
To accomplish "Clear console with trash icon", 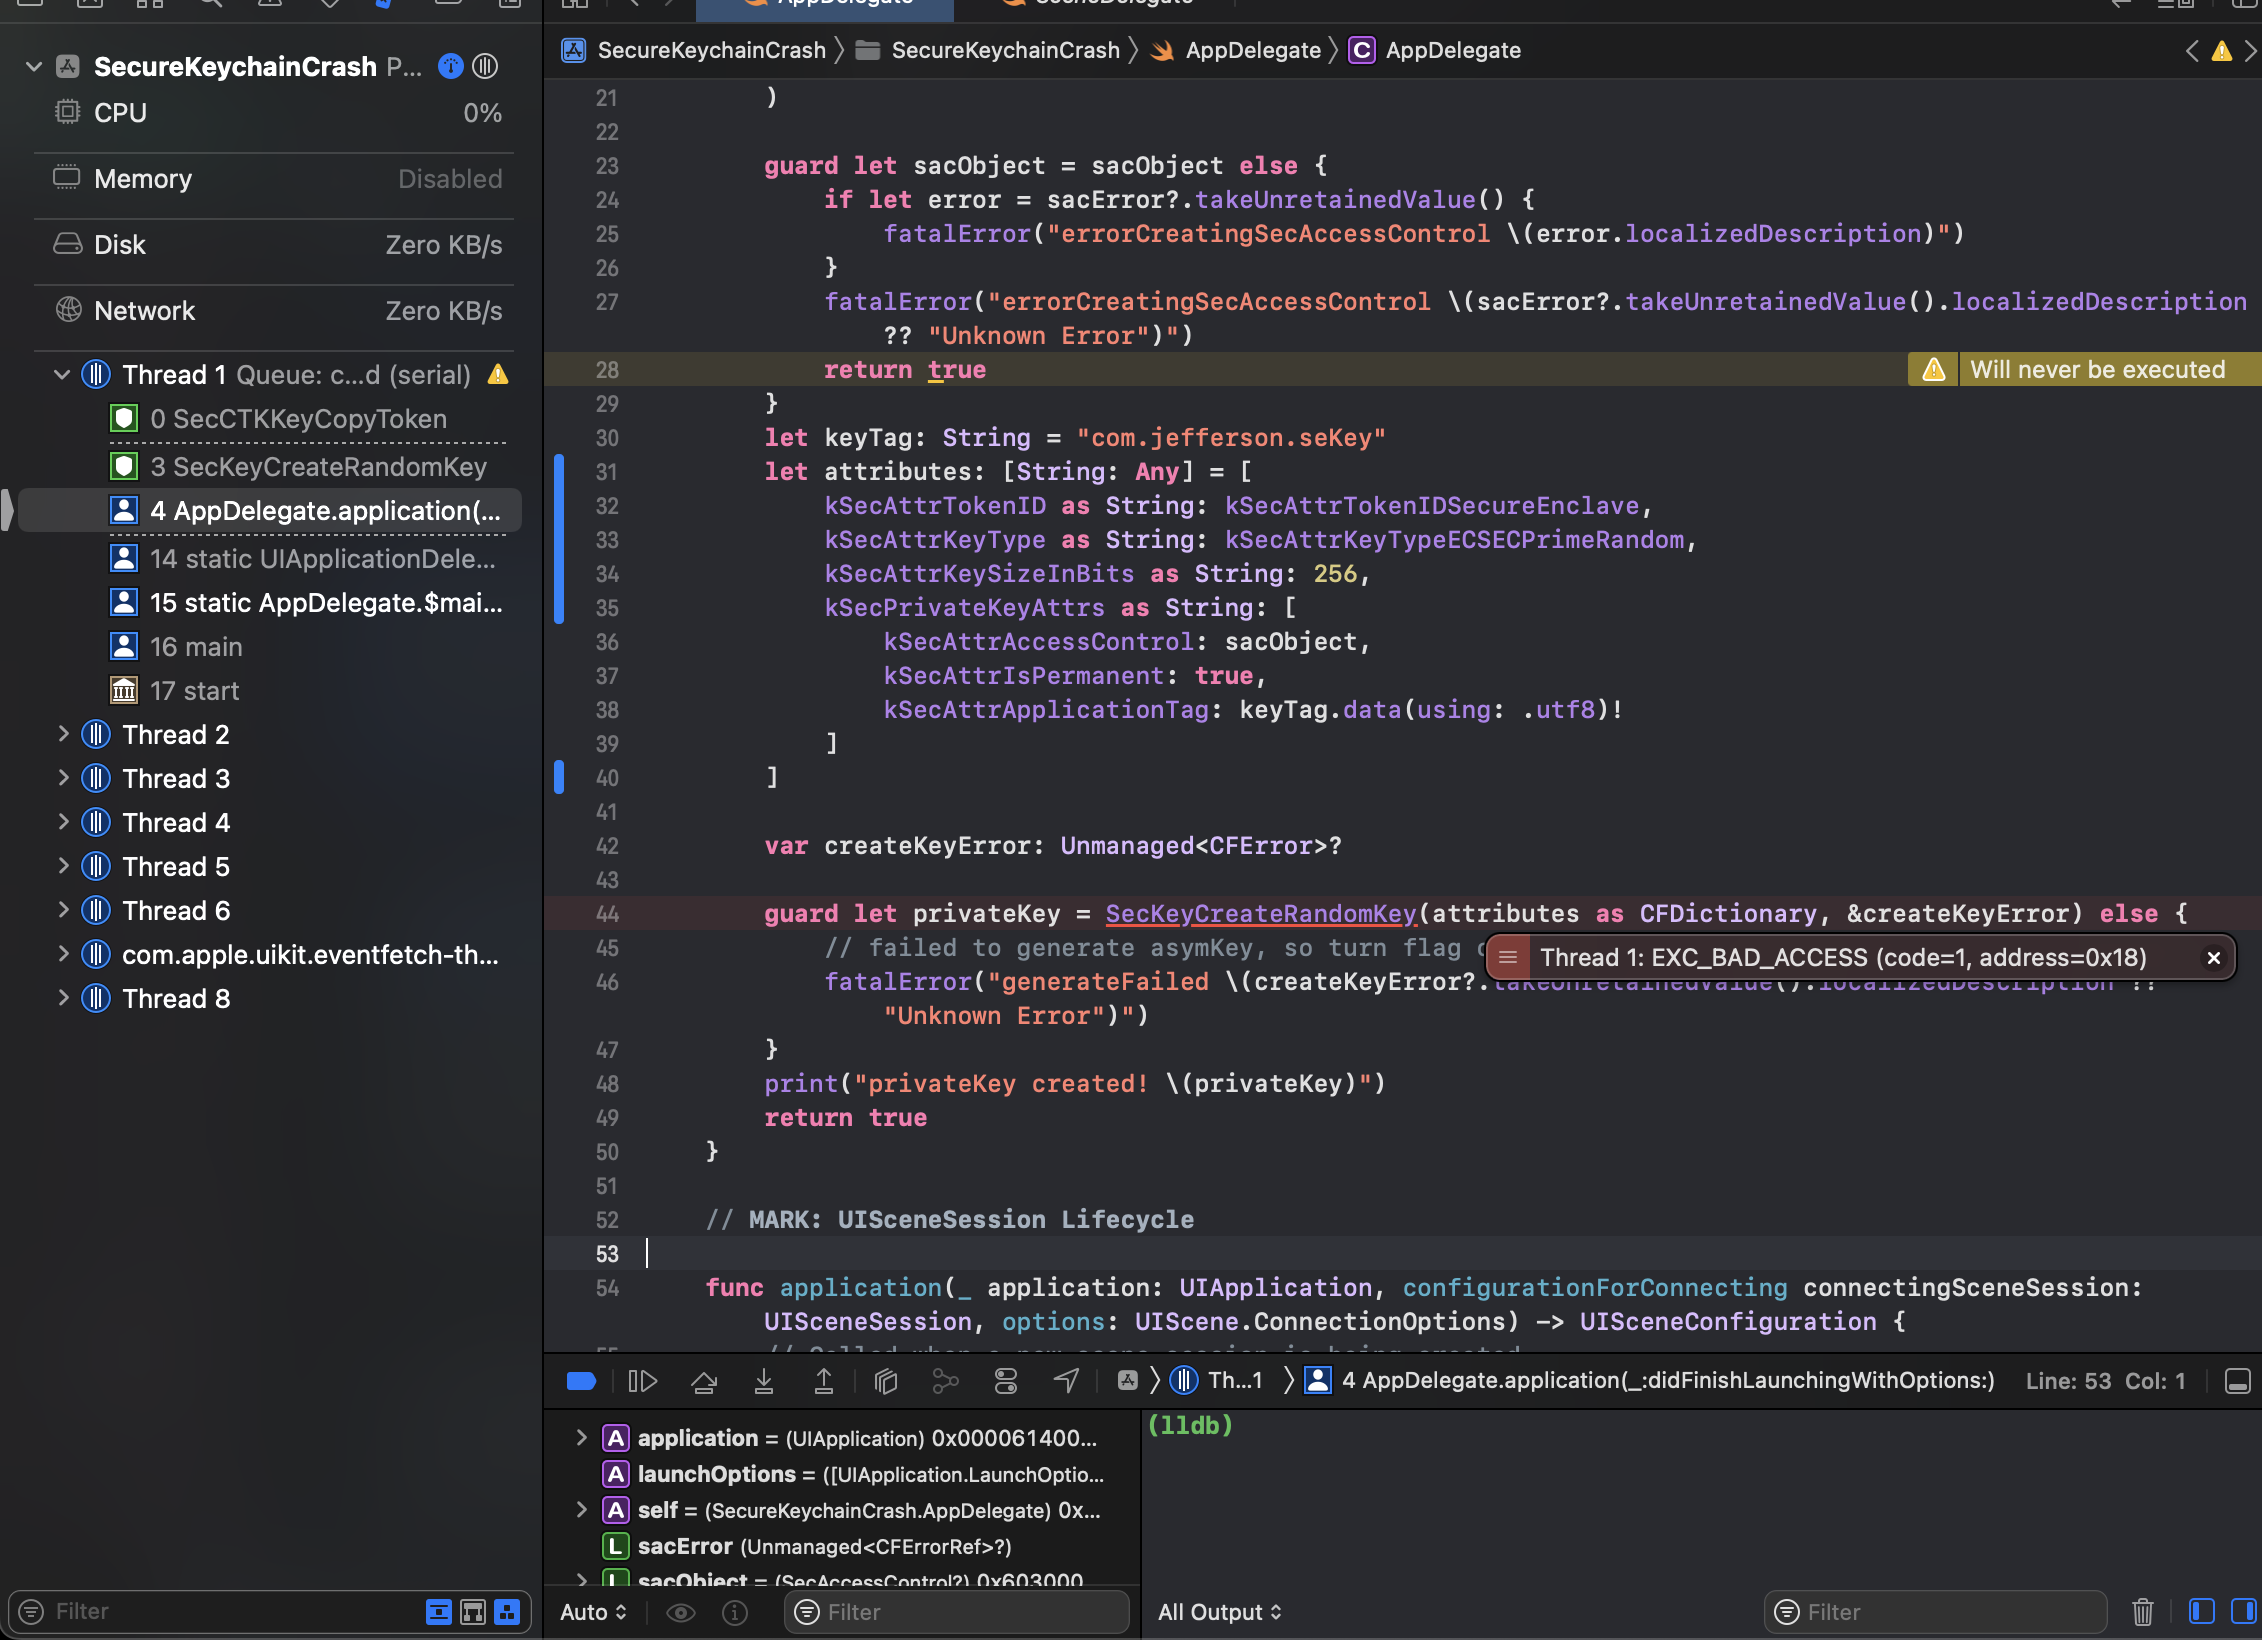I will pos(2142,1612).
